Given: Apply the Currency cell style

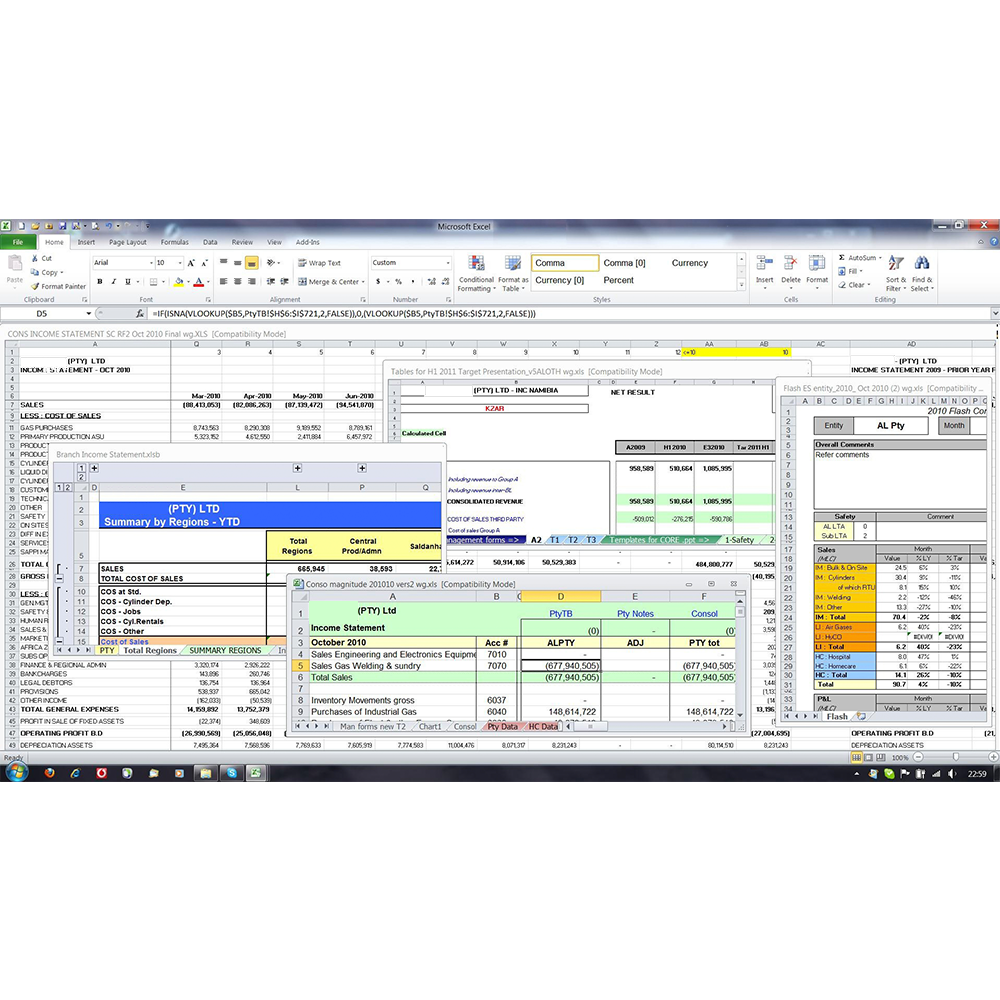Looking at the screenshot, I should click(x=689, y=263).
